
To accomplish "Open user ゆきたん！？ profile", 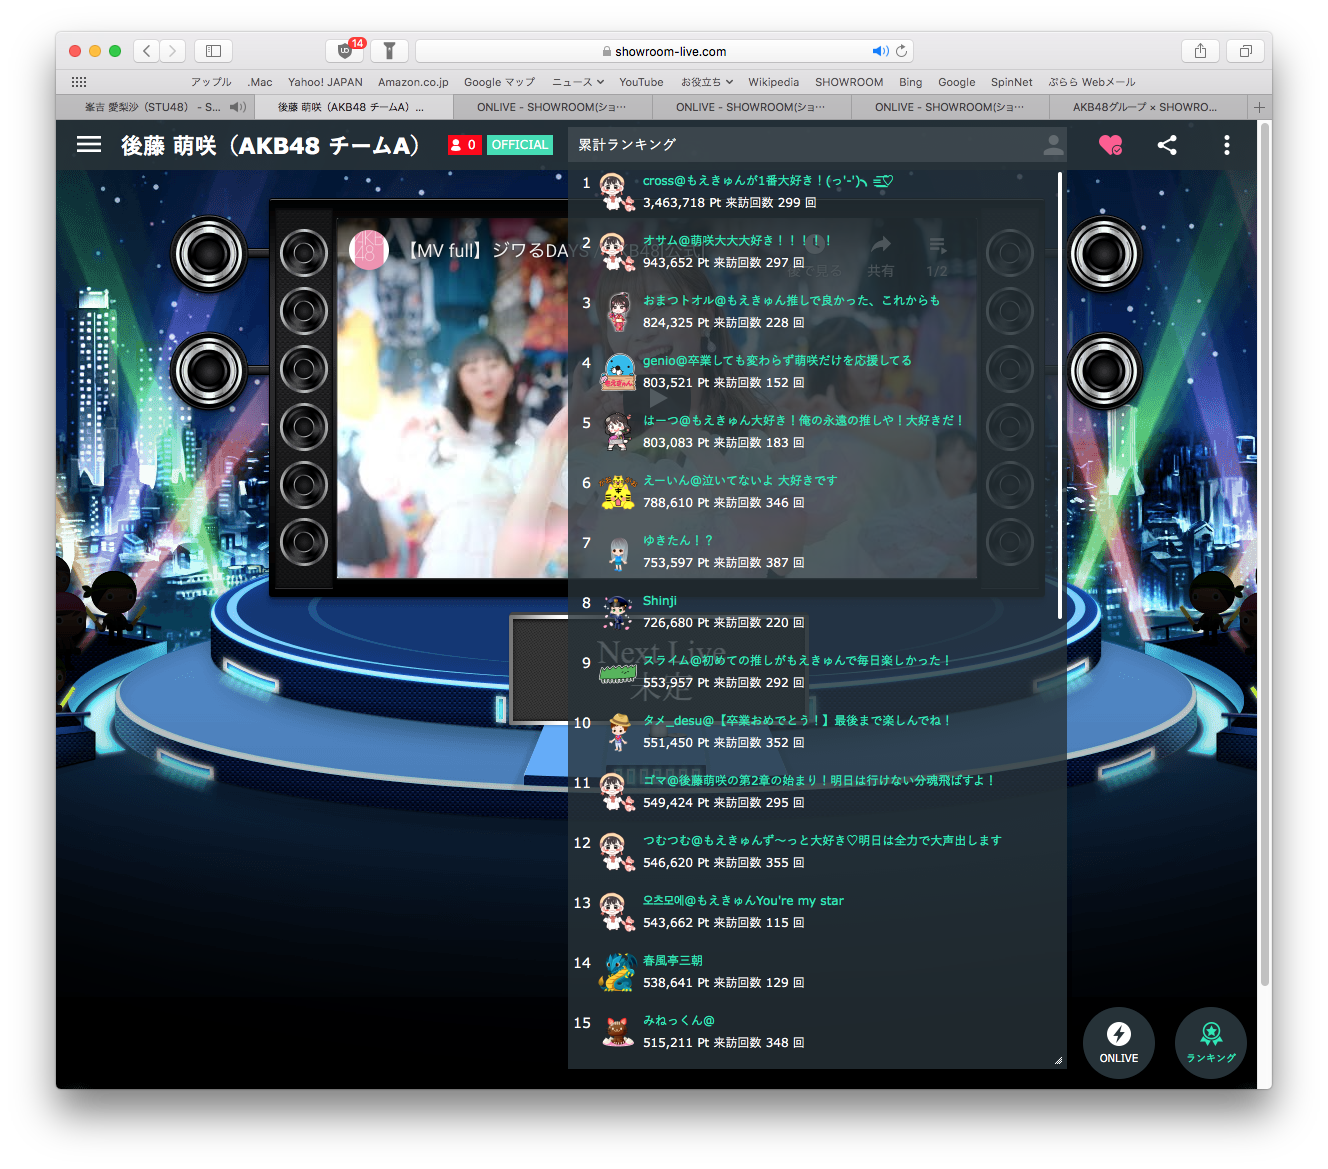I will click(678, 541).
